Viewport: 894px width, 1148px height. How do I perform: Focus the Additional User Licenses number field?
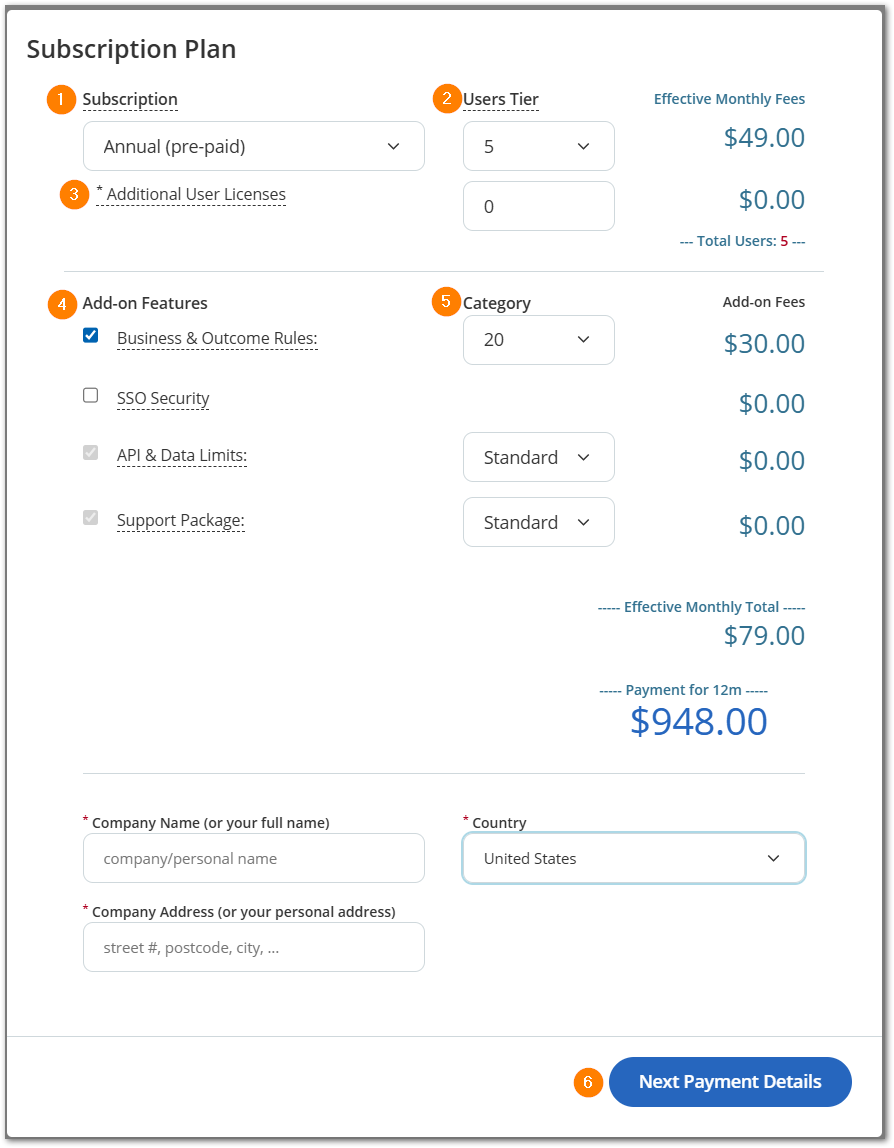pos(538,206)
